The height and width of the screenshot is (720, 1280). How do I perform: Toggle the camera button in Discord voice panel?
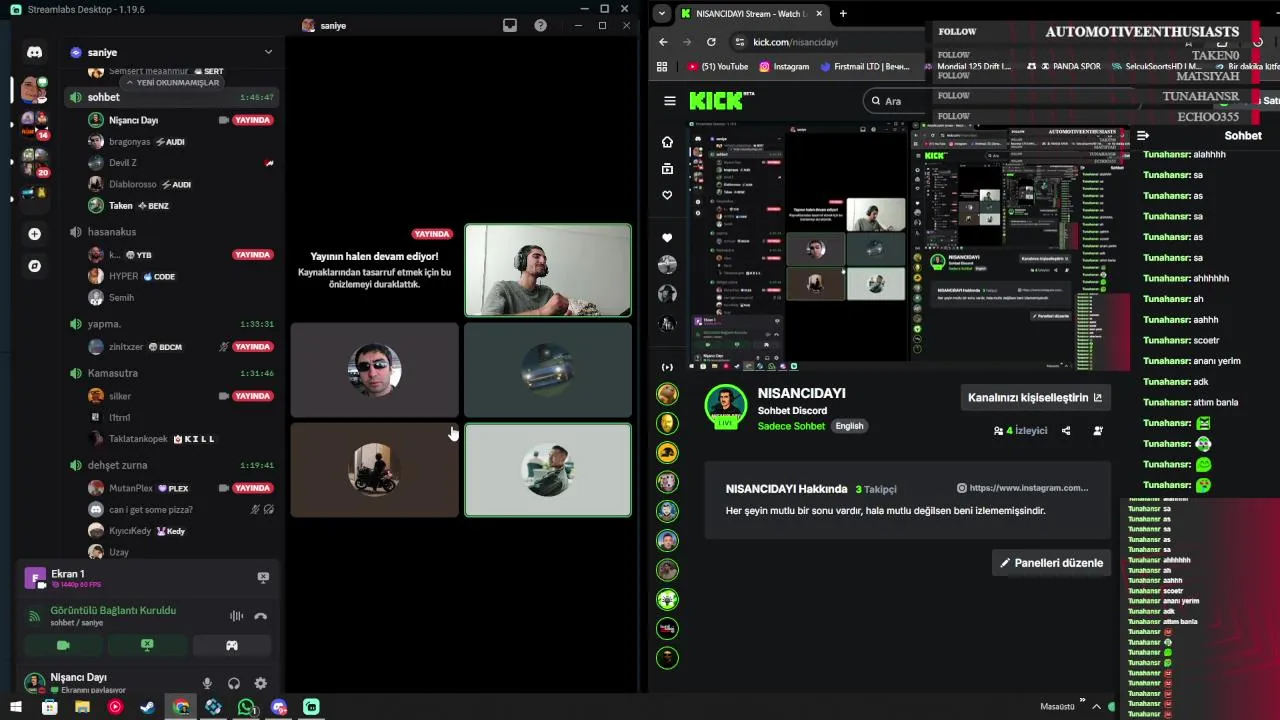(x=63, y=645)
